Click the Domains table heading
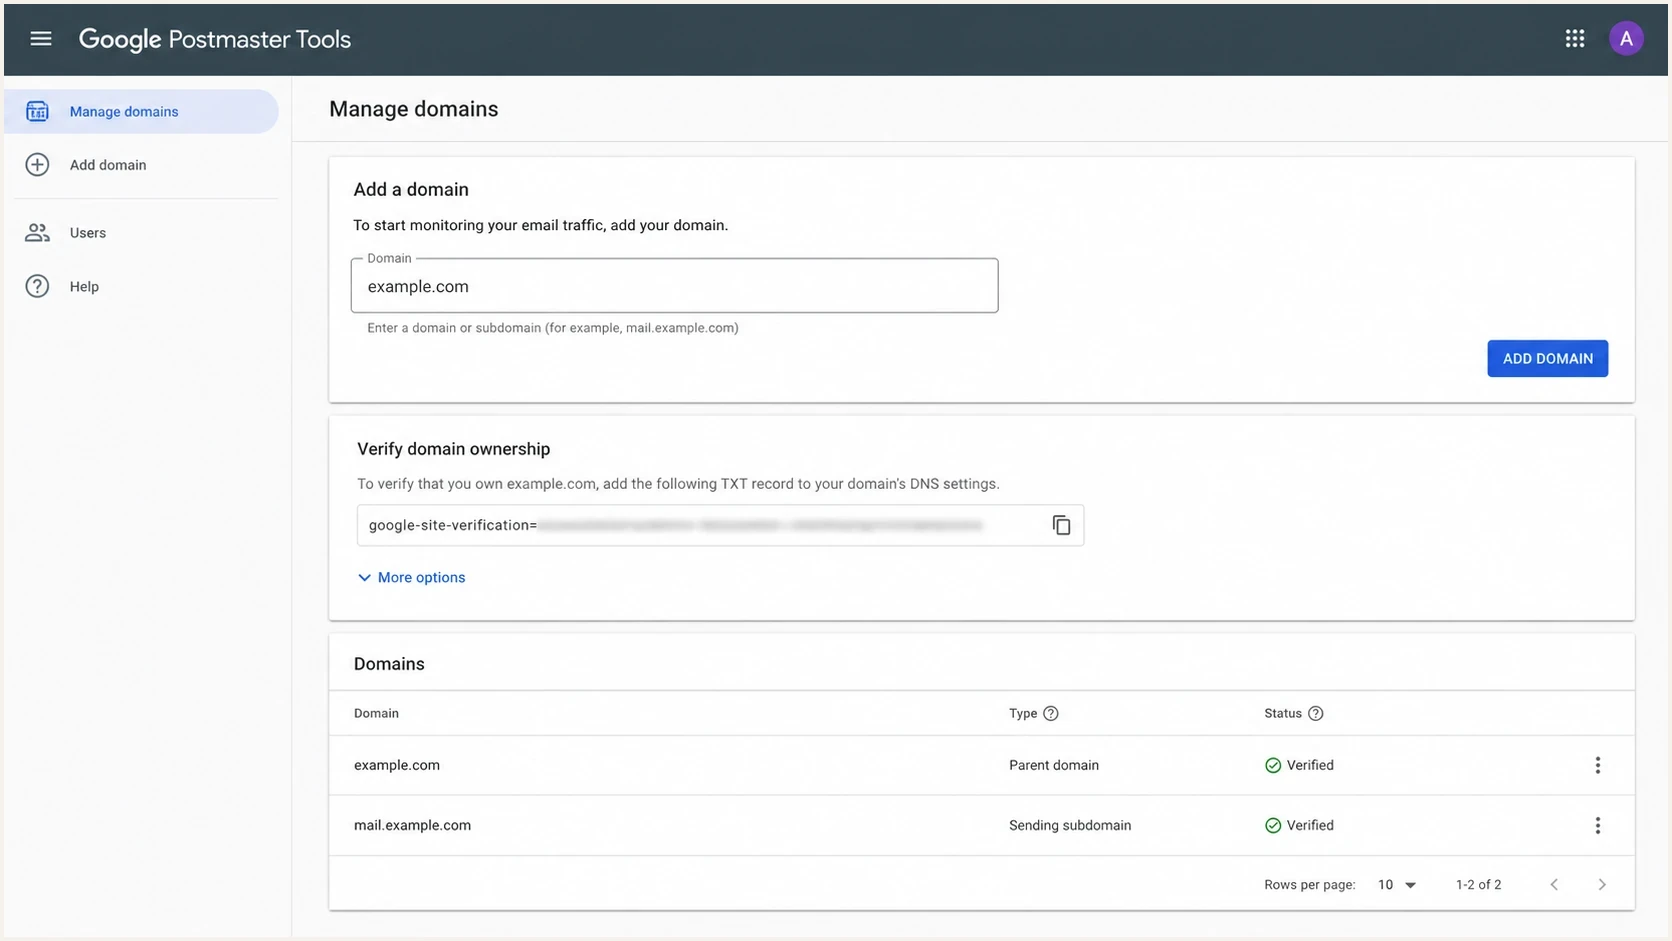The height and width of the screenshot is (941, 1672). click(389, 664)
